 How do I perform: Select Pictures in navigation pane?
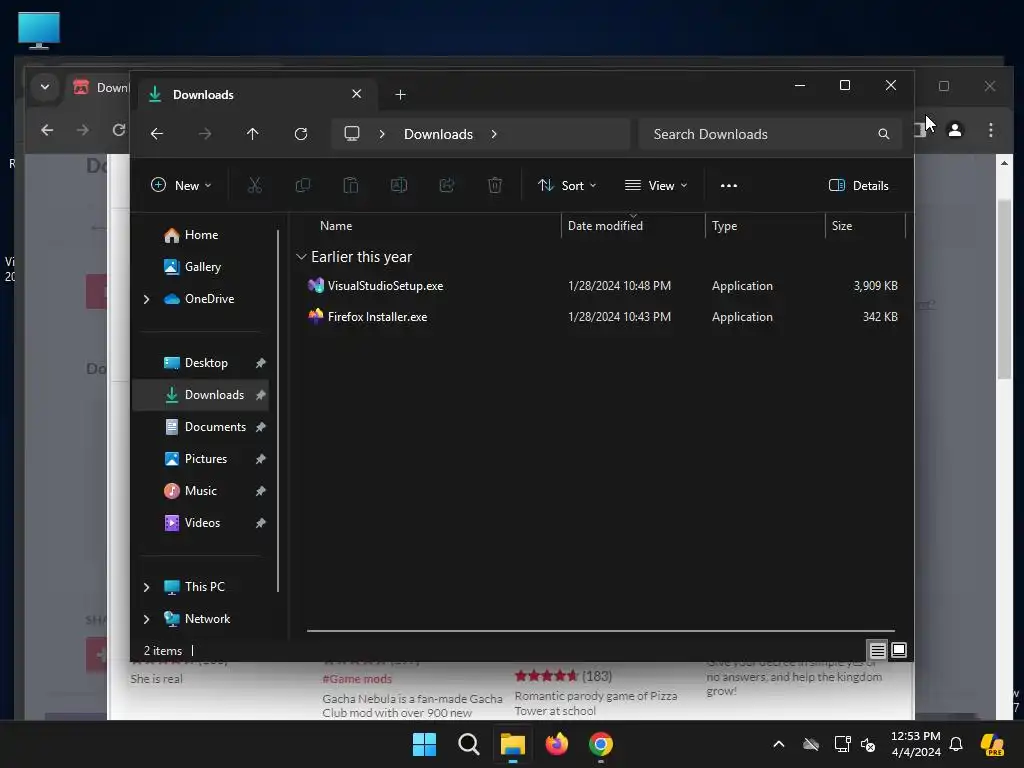(206, 459)
